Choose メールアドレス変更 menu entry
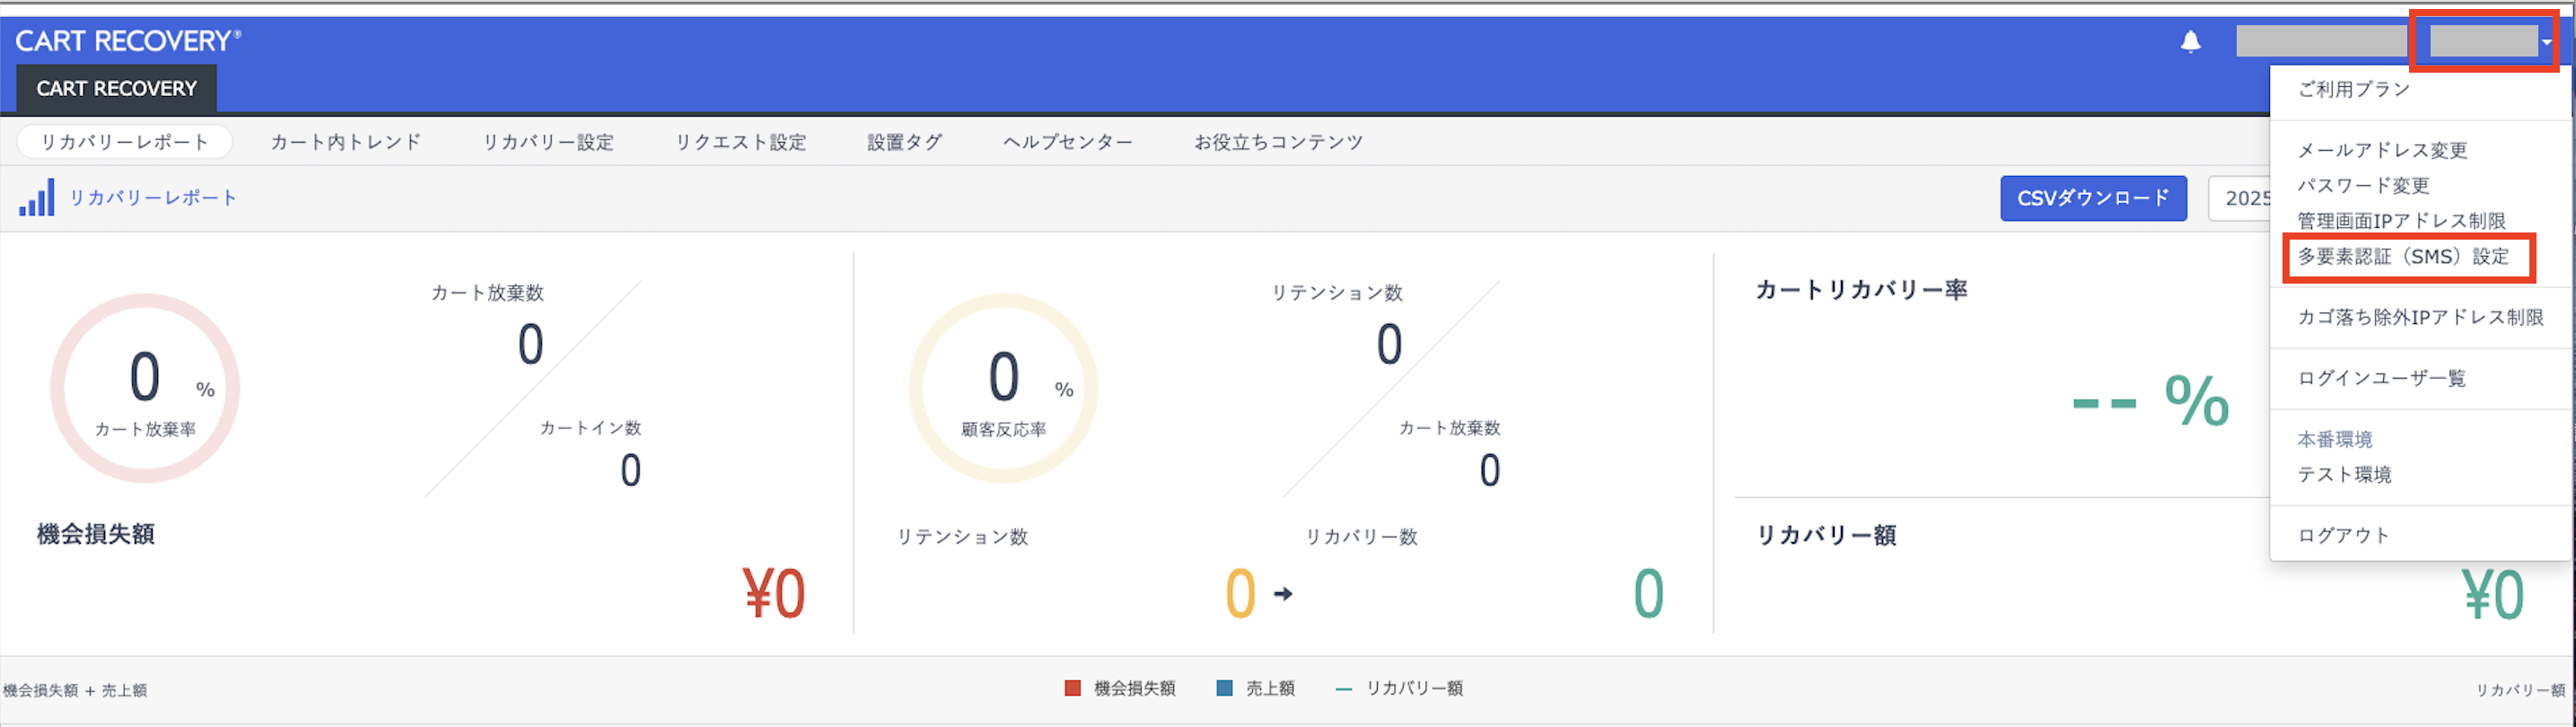Viewport: 2576px width, 727px height. pyautogui.click(x=2382, y=150)
